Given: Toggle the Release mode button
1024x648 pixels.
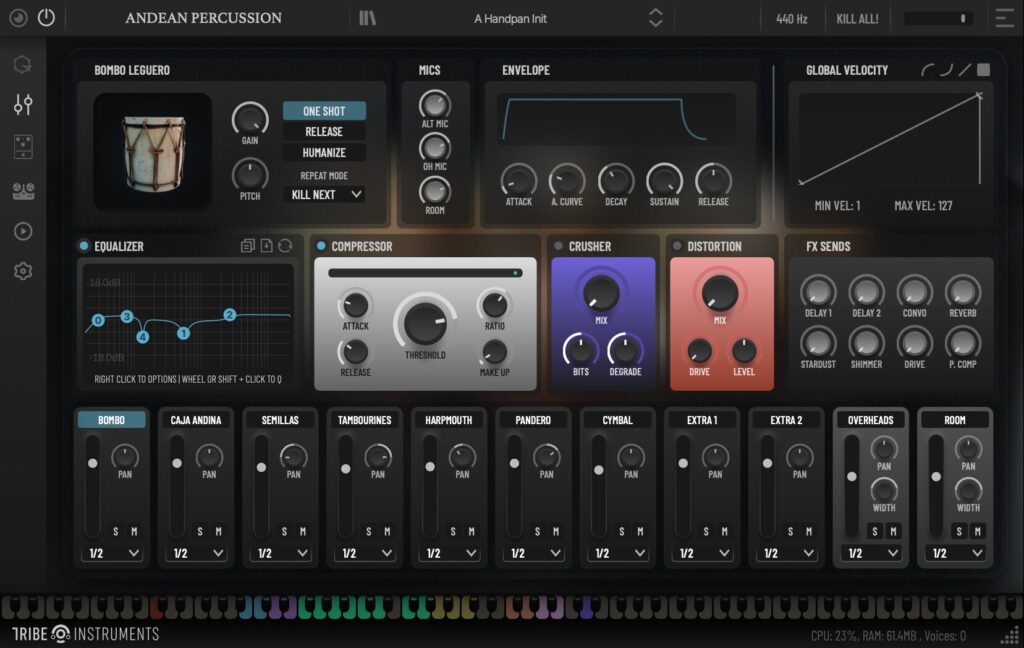Looking at the screenshot, I should point(324,132).
